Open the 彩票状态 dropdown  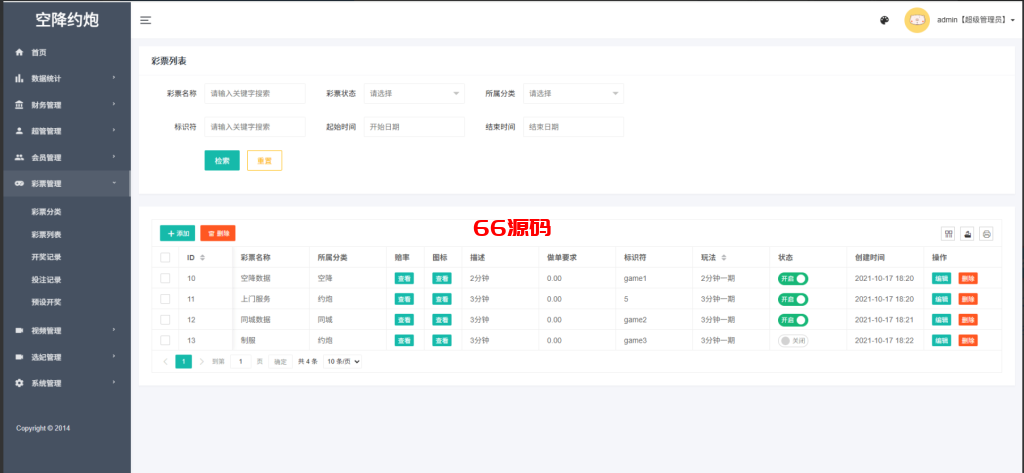coord(414,93)
